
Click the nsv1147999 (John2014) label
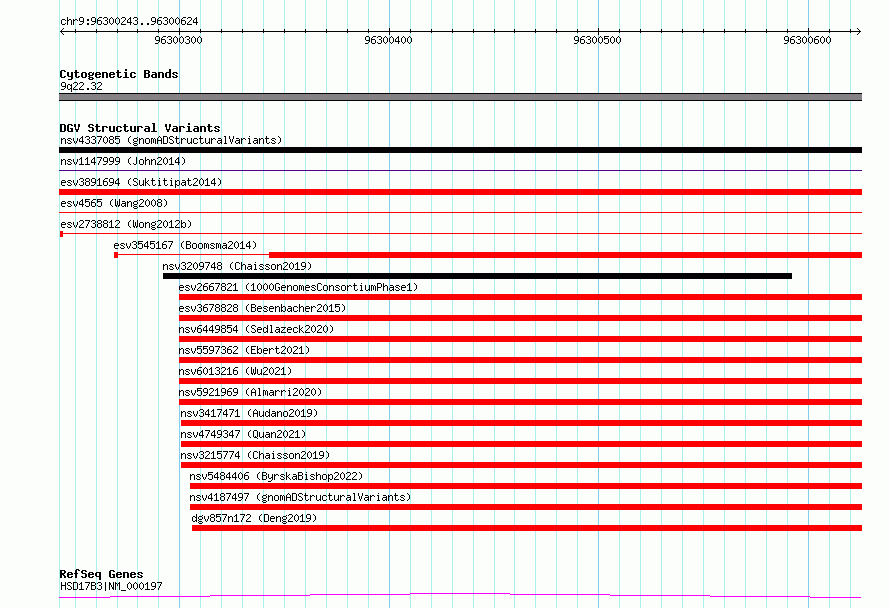tap(123, 161)
